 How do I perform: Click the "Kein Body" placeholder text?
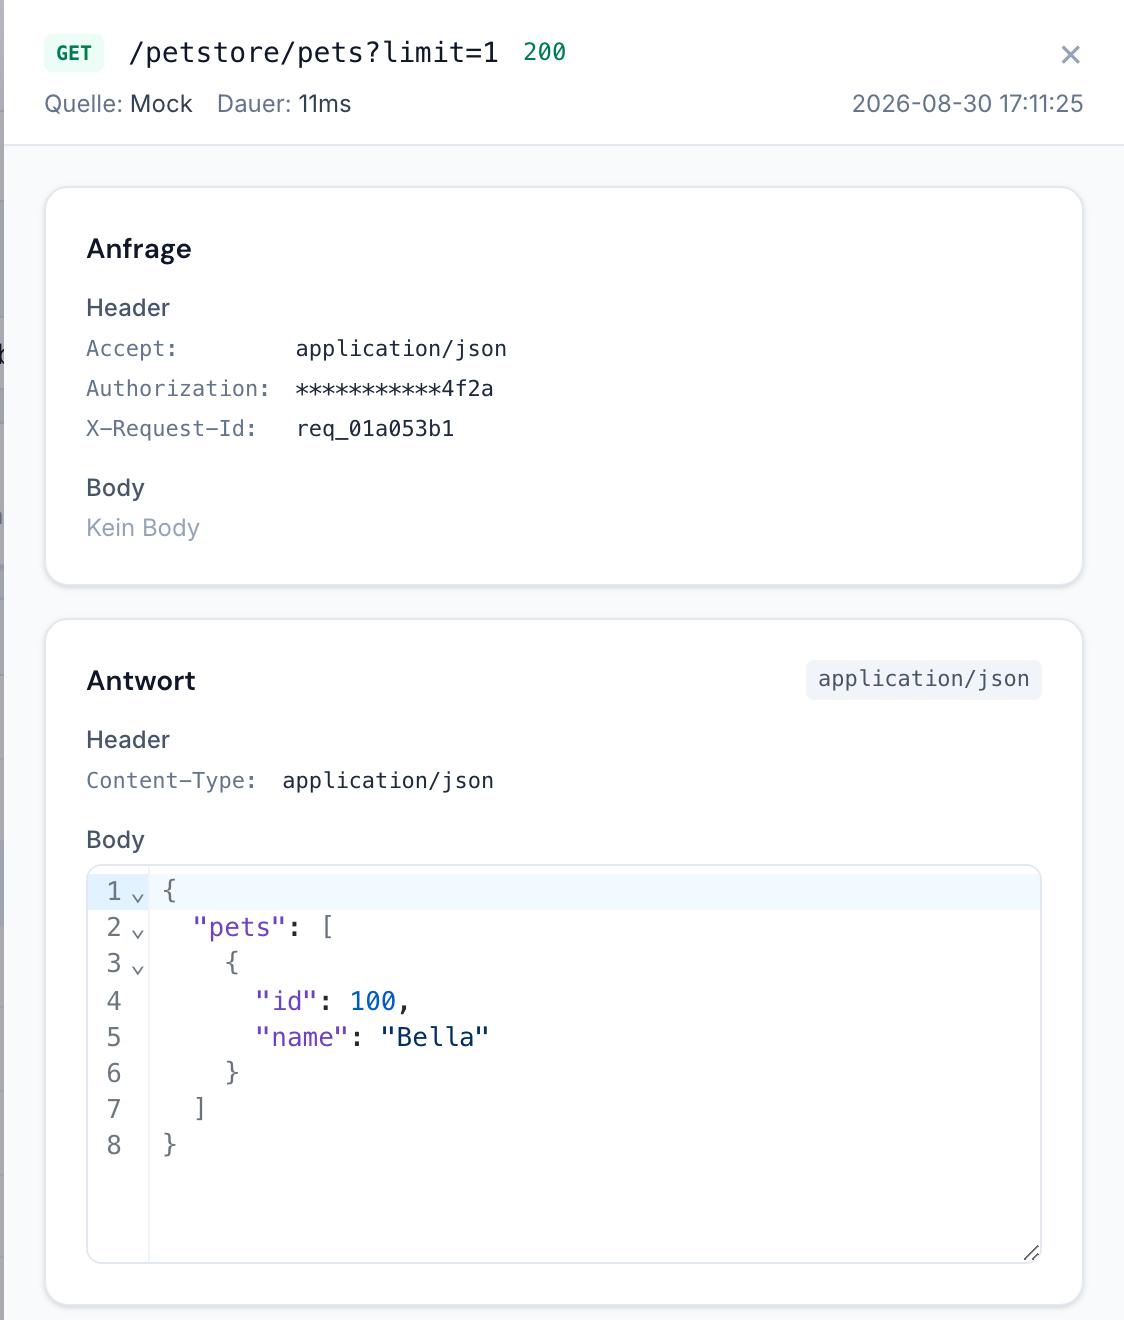143,528
